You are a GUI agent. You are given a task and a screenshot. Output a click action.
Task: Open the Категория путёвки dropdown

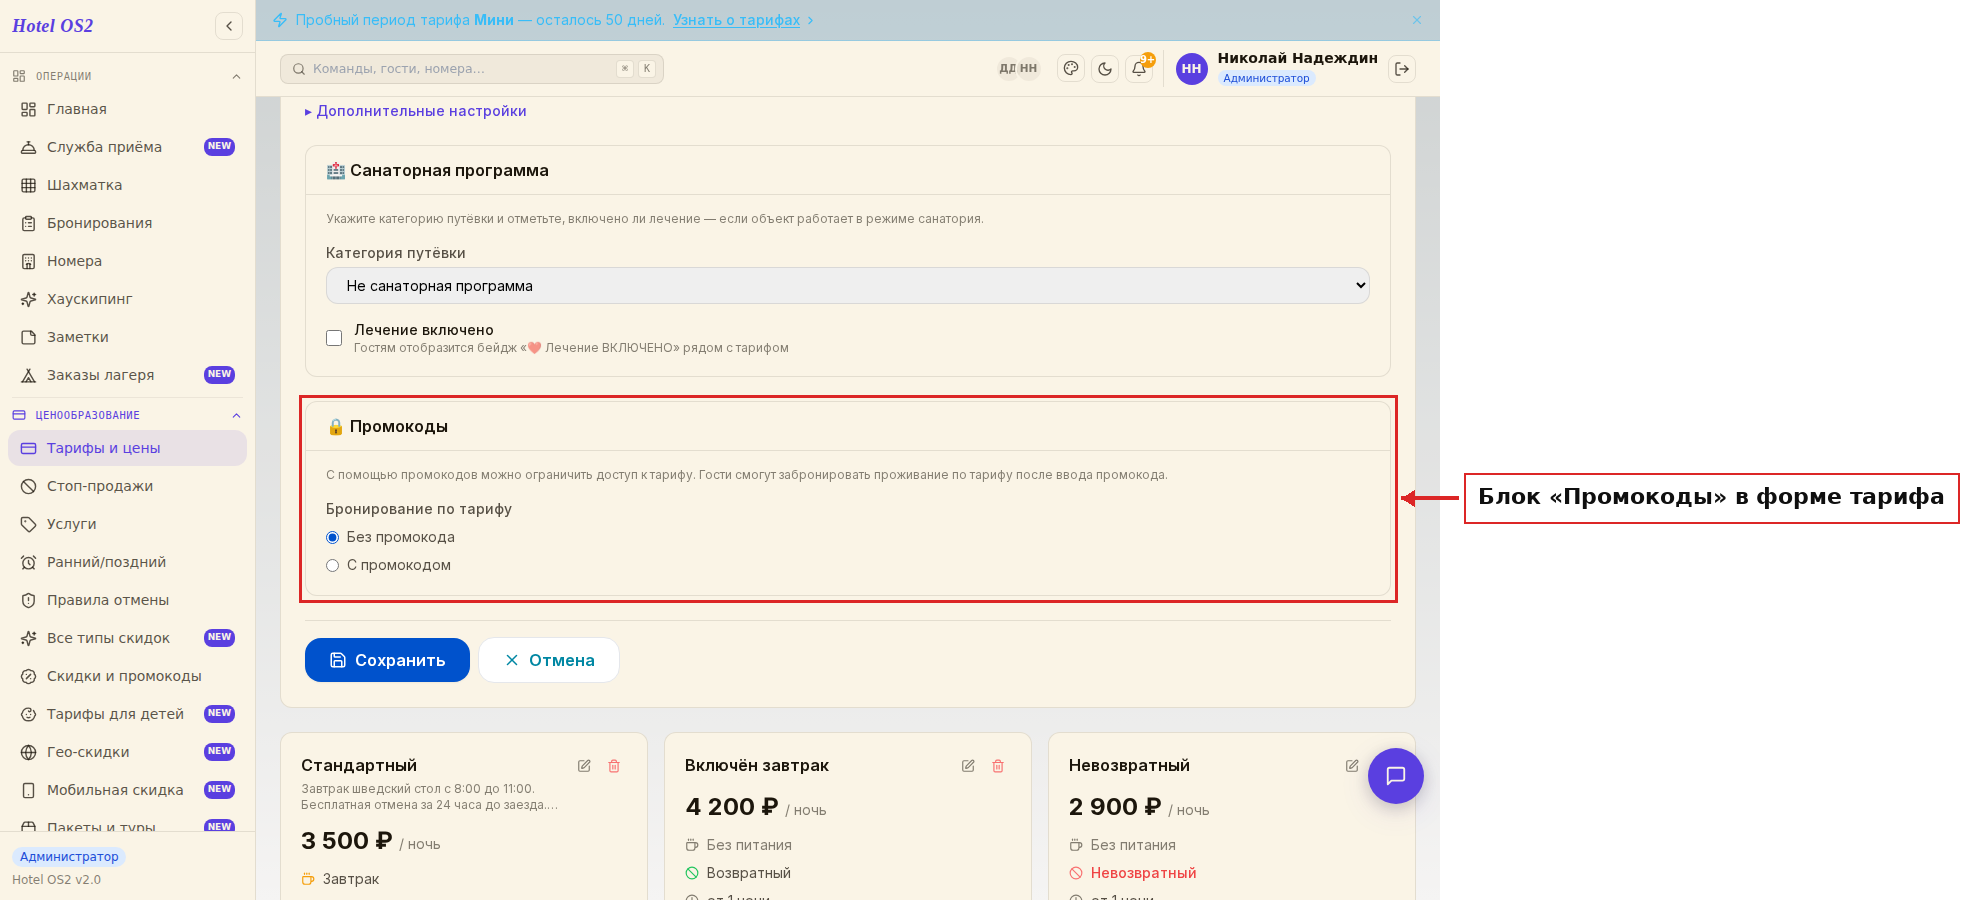(x=848, y=286)
